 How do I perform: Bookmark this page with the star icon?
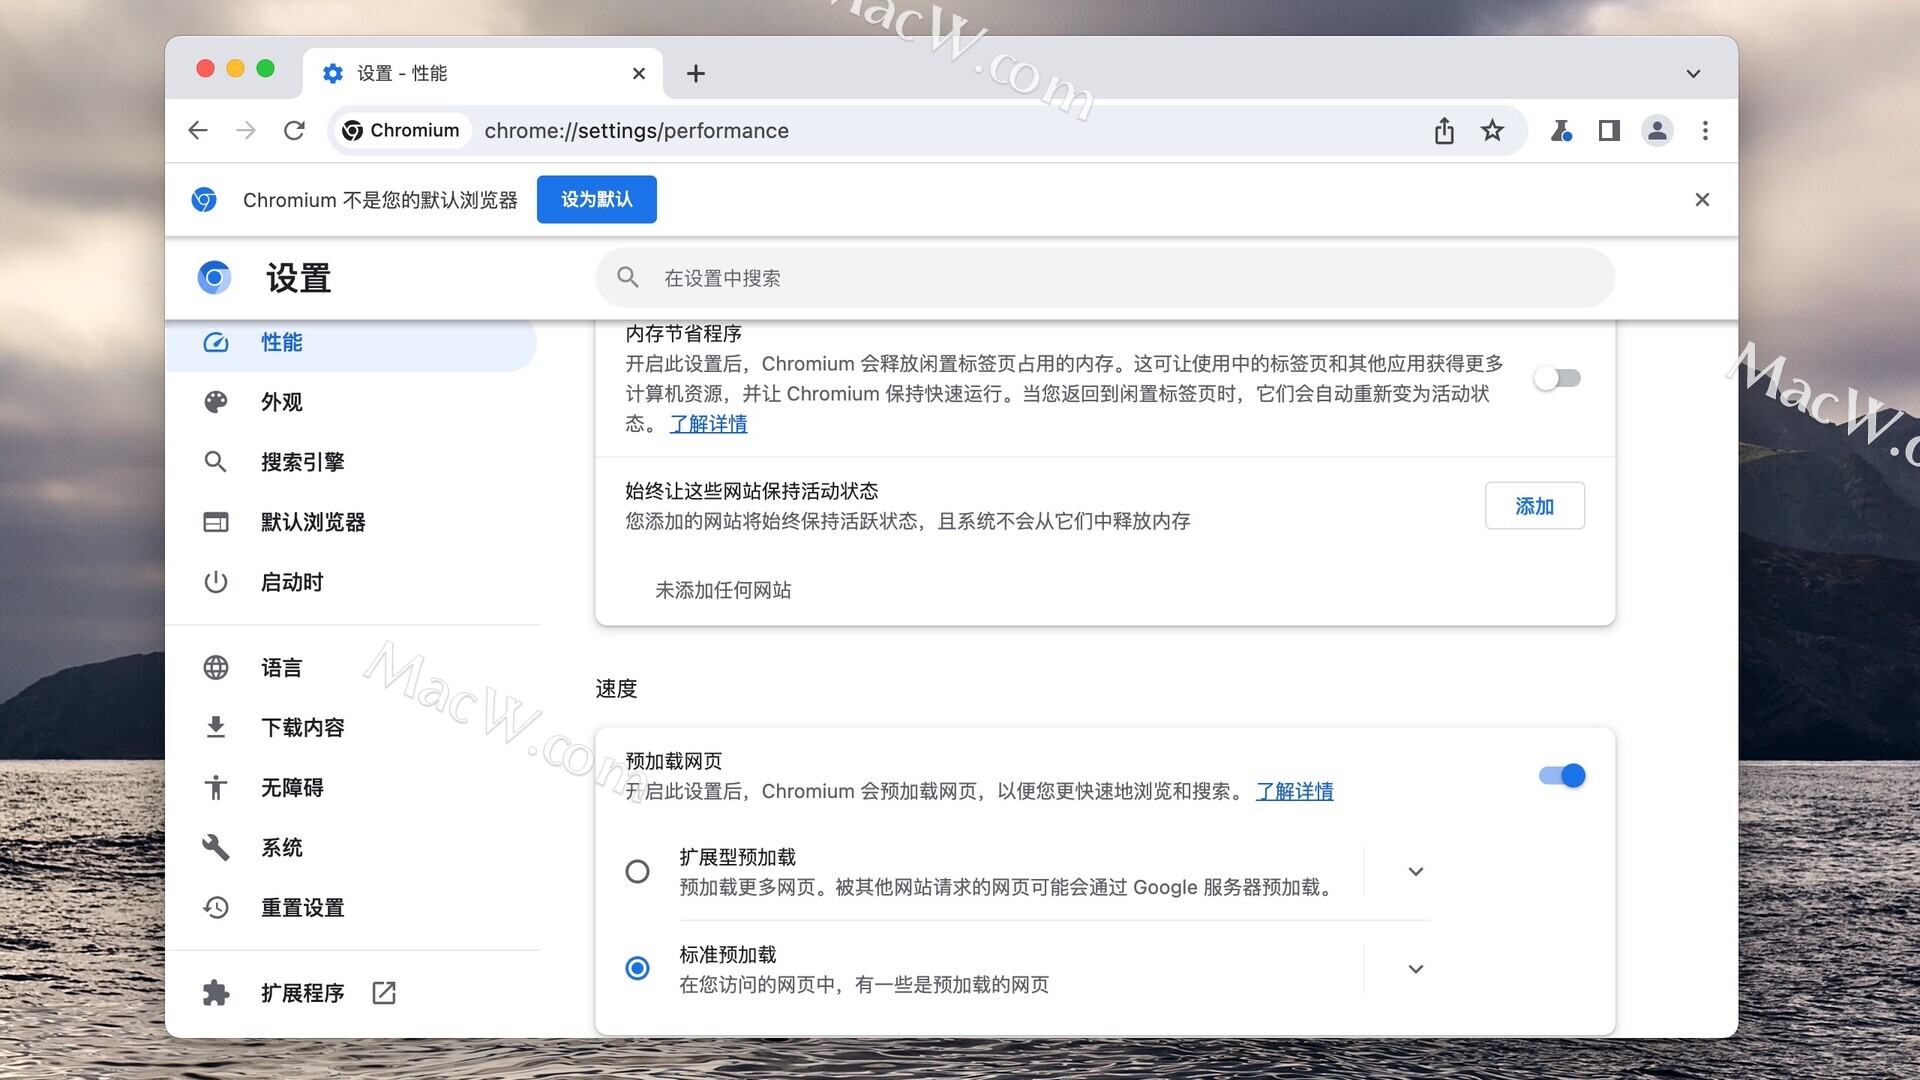click(x=1492, y=130)
